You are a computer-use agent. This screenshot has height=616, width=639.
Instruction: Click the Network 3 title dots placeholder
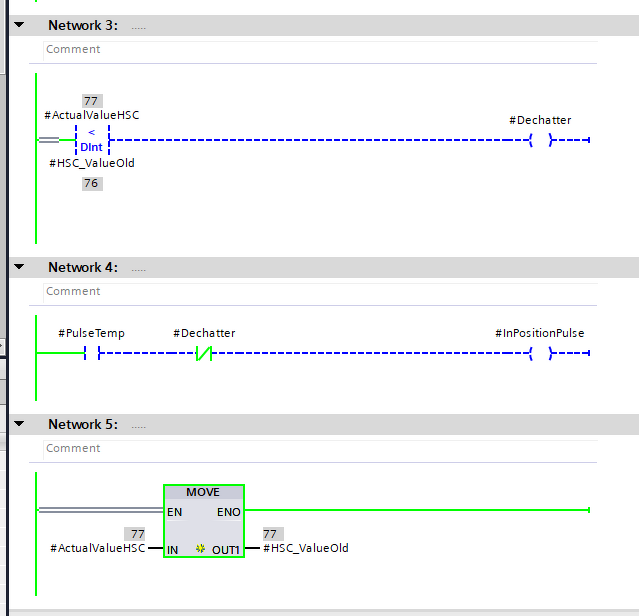(139, 28)
